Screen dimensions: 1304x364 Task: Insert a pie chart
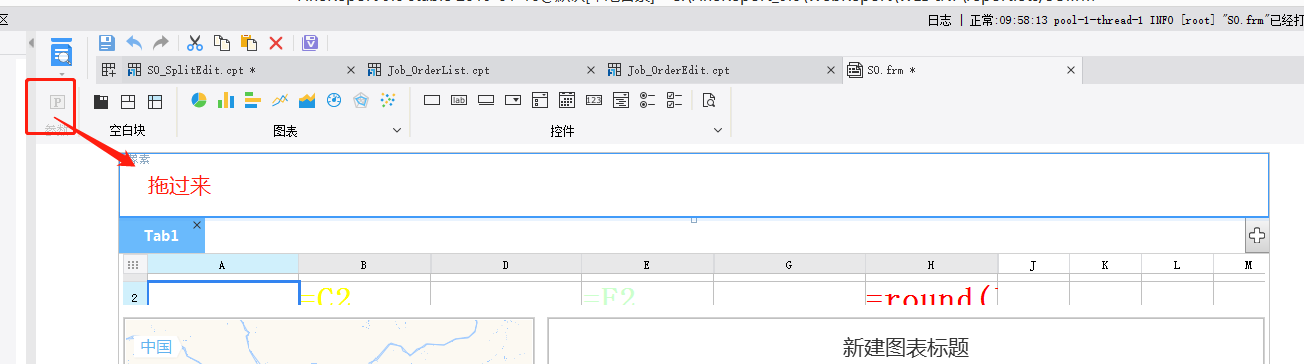[x=199, y=100]
